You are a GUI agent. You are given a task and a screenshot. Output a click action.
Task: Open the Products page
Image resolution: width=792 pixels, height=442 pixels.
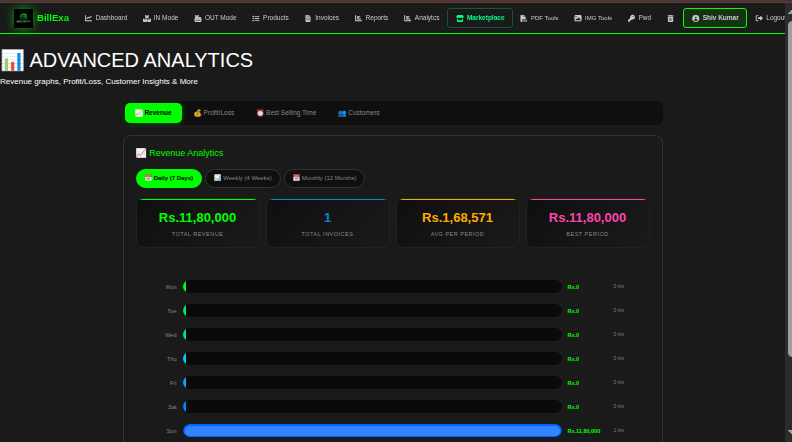coord(270,18)
